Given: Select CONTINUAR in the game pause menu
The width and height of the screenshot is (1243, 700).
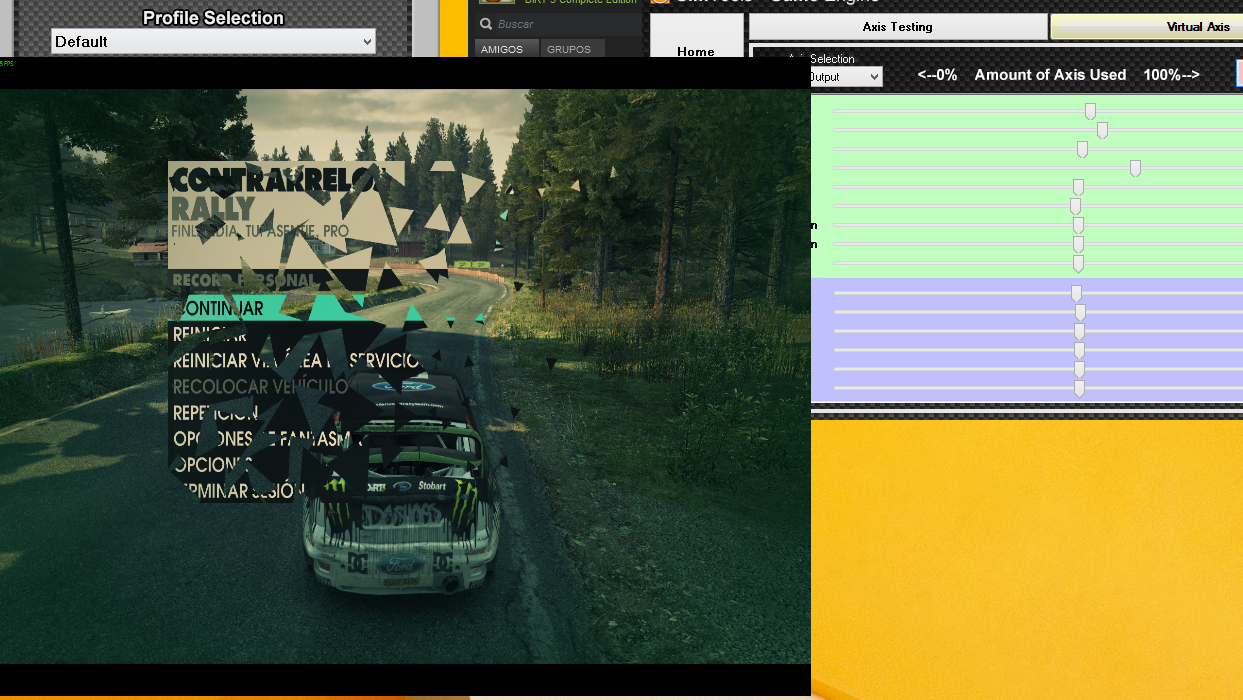Looking at the screenshot, I should point(219,308).
